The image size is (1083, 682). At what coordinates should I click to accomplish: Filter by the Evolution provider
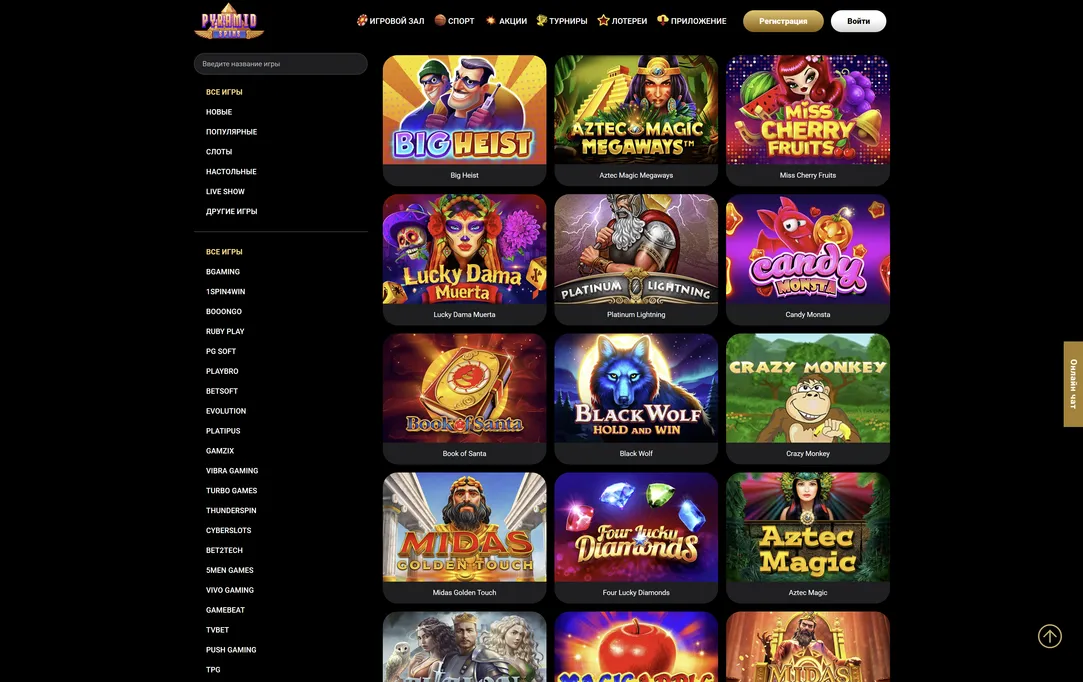click(x=226, y=410)
